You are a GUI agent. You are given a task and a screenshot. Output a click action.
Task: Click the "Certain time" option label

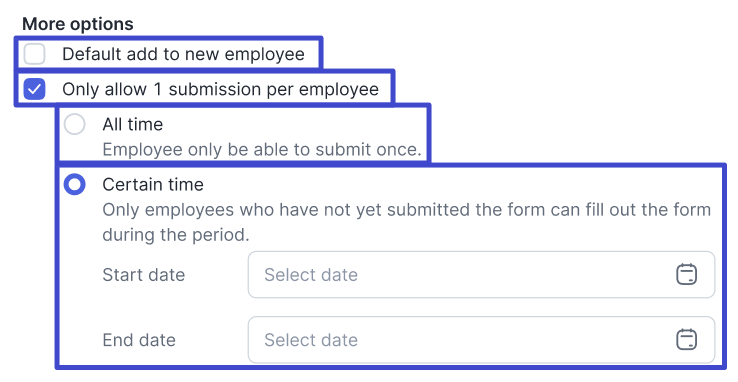pyautogui.click(x=153, y=184)
